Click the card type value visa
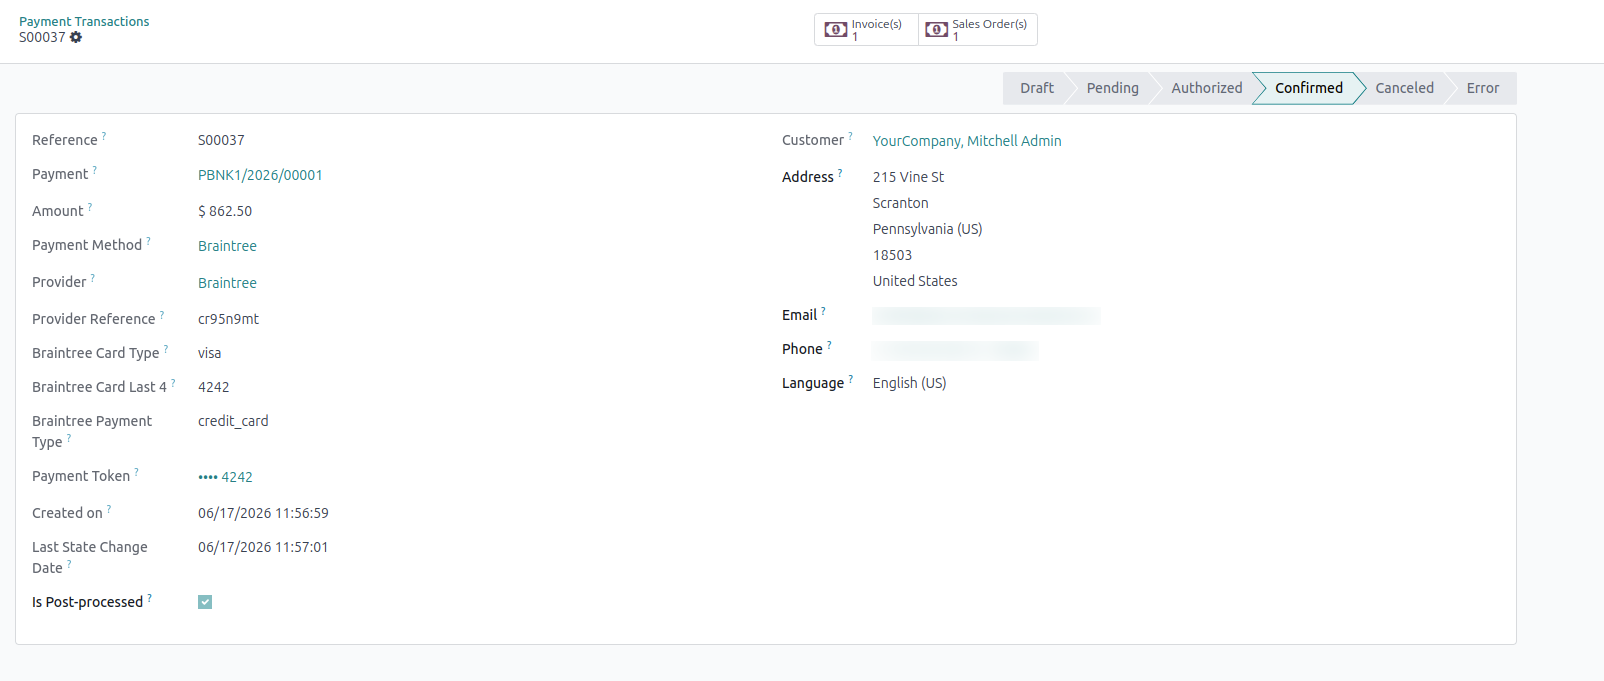Screen dimensions: 1604x681 (210, 353)
